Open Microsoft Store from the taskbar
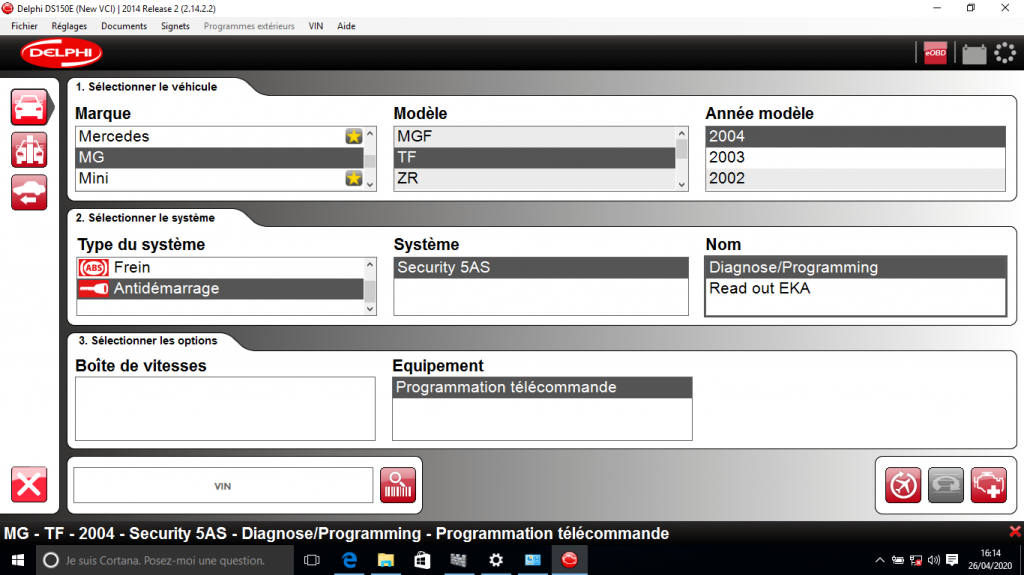 coord(423,560)
